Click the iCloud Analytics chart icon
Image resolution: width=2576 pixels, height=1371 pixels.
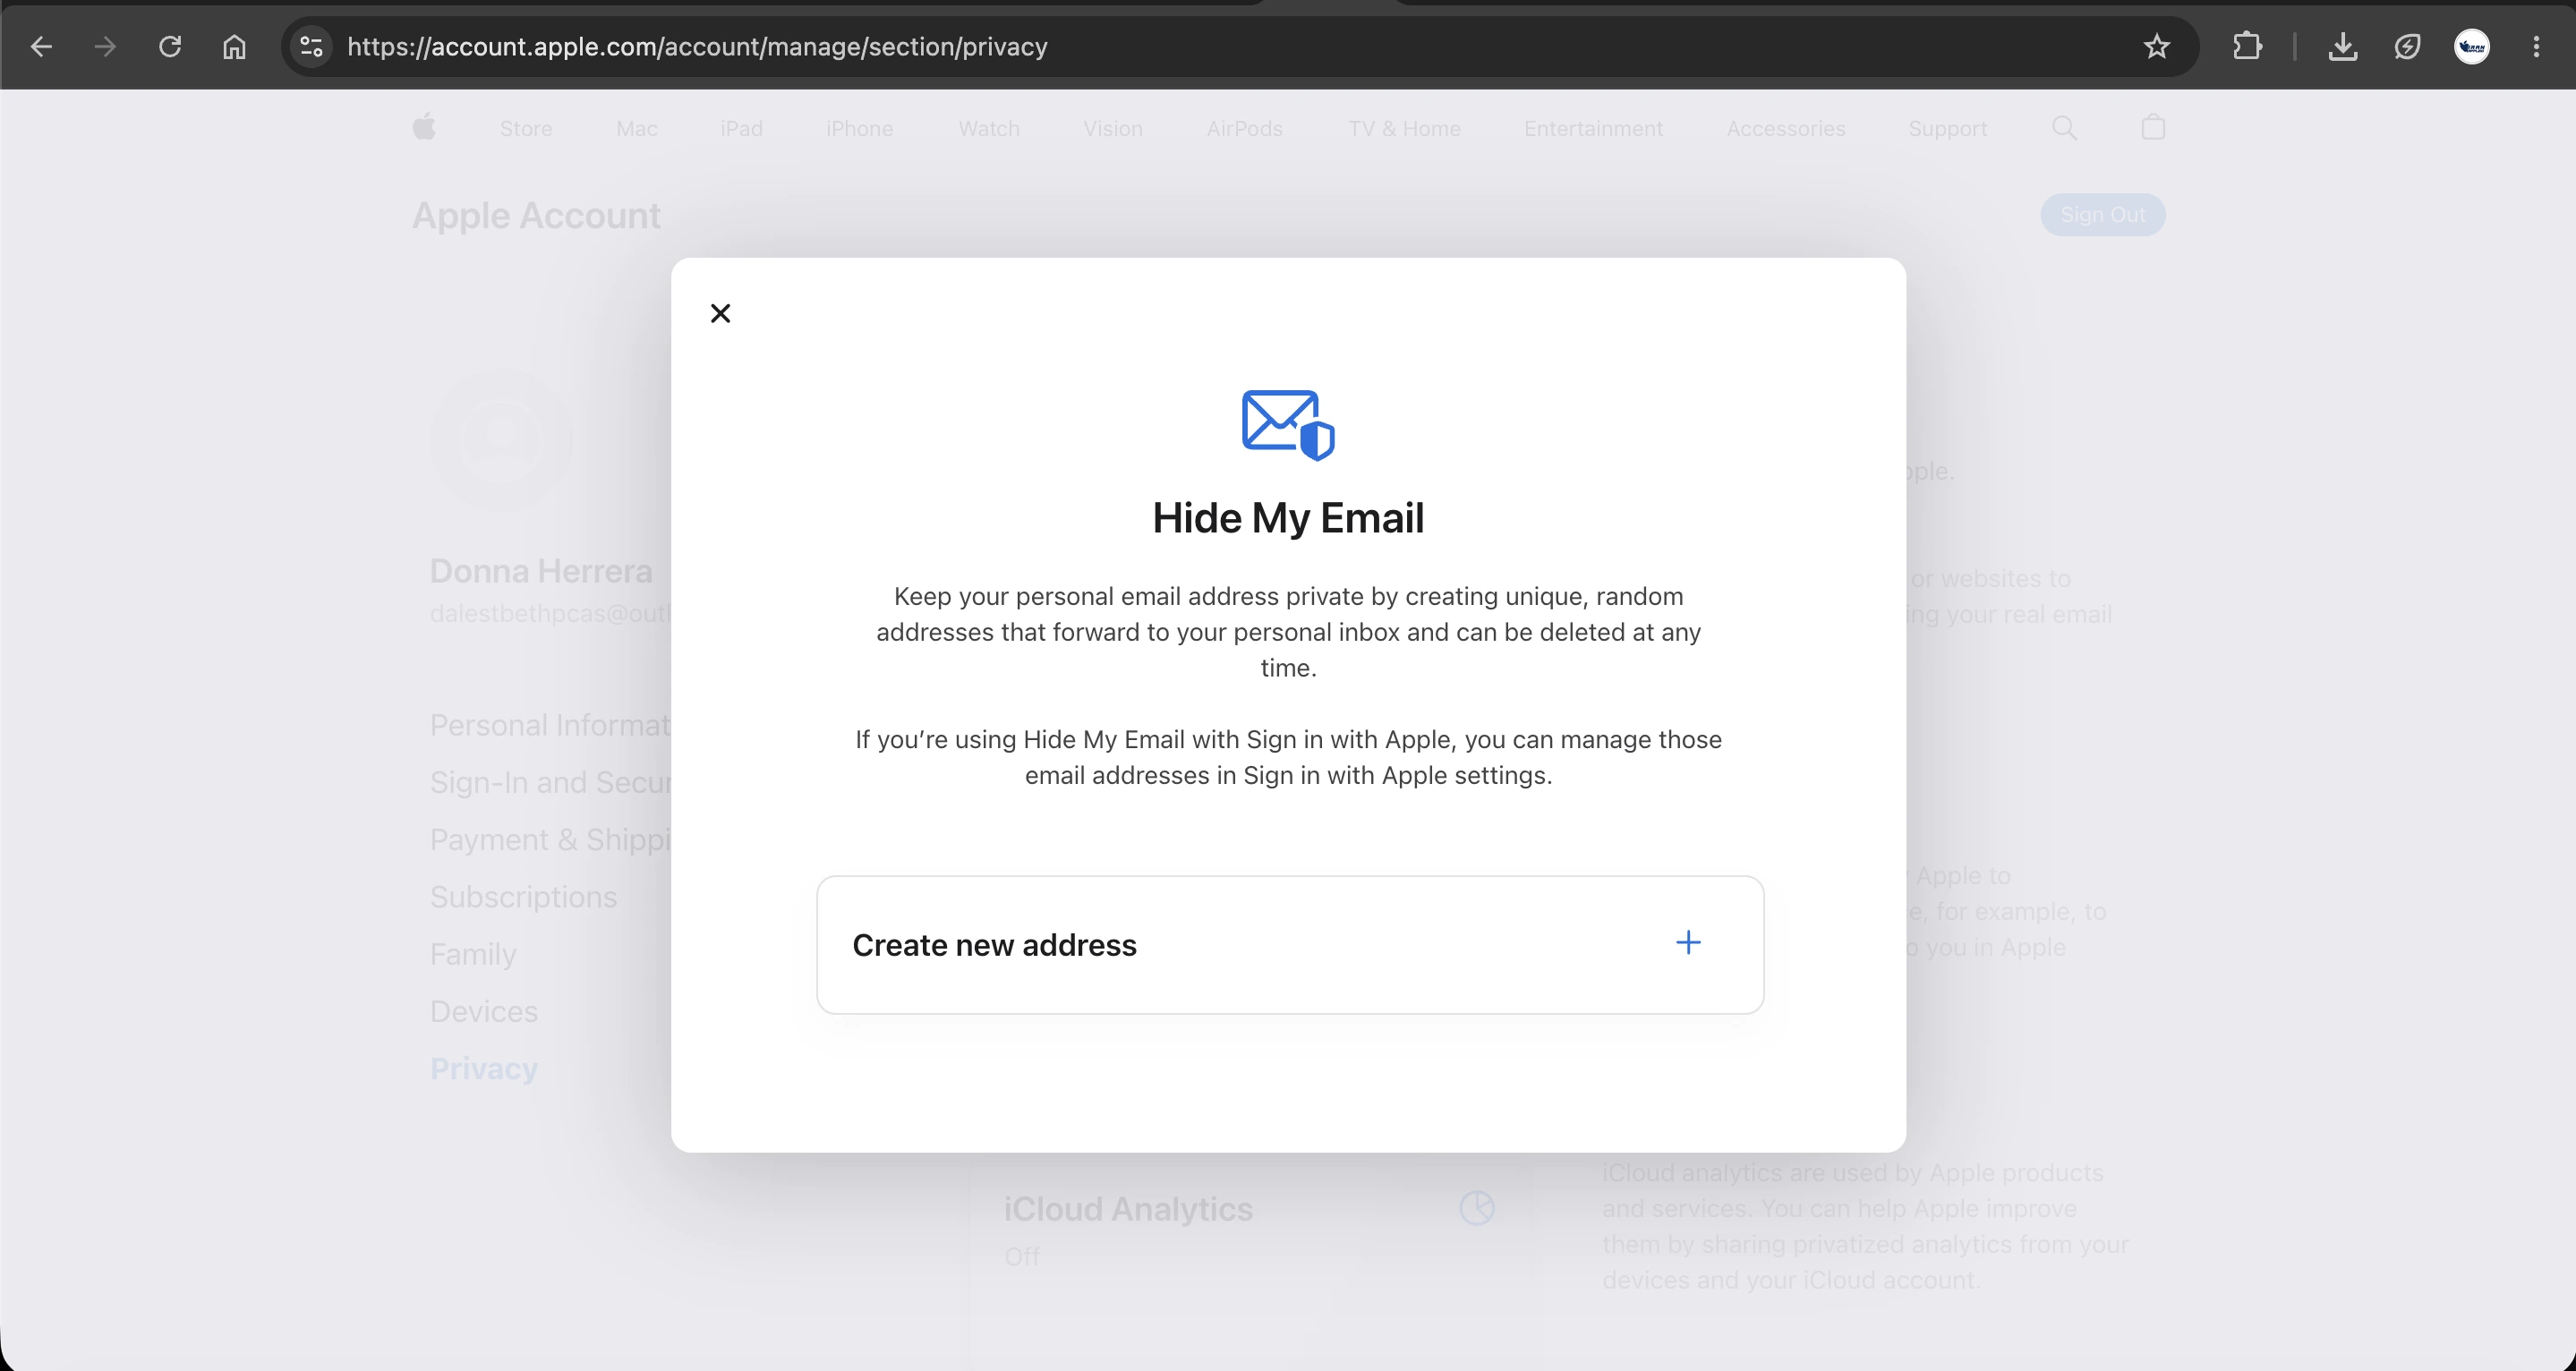[x=1476, y=1208]
